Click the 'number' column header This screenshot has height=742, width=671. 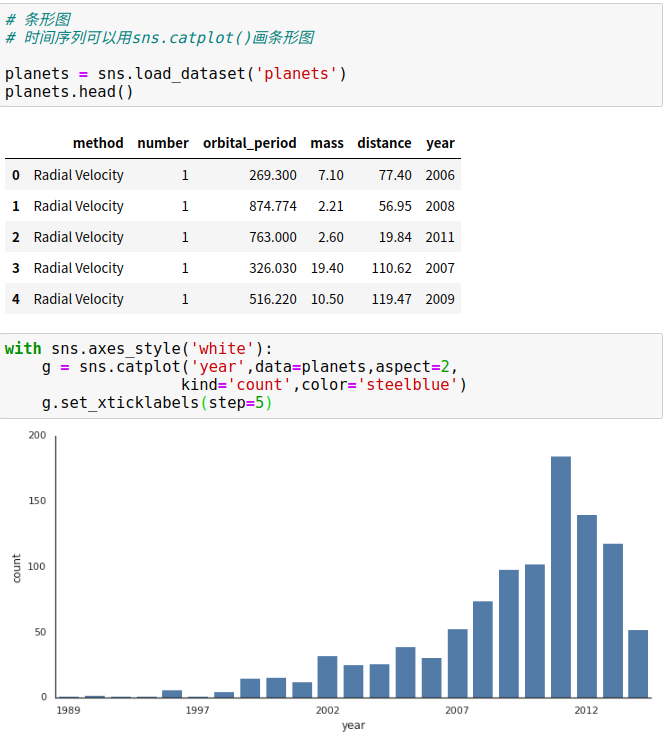pos(163,143)
